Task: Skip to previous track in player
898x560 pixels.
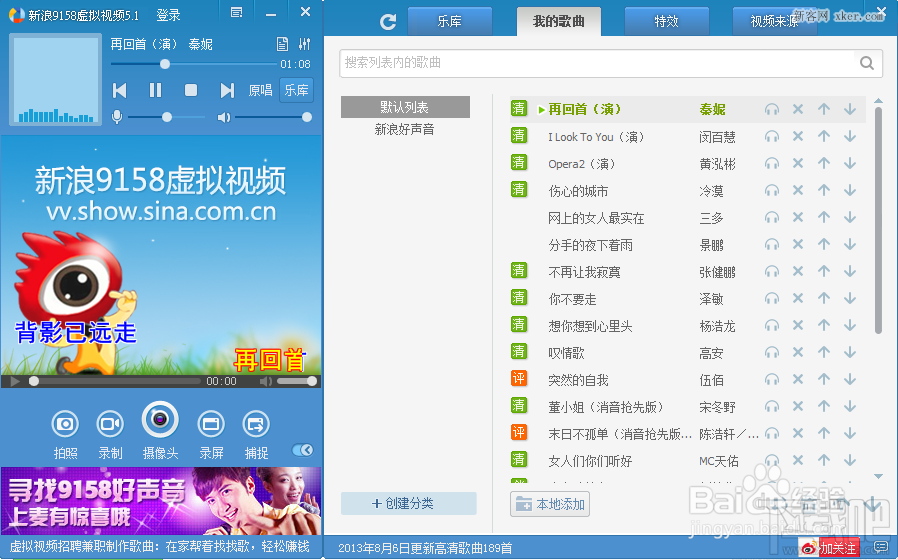Action: (120, 90)
